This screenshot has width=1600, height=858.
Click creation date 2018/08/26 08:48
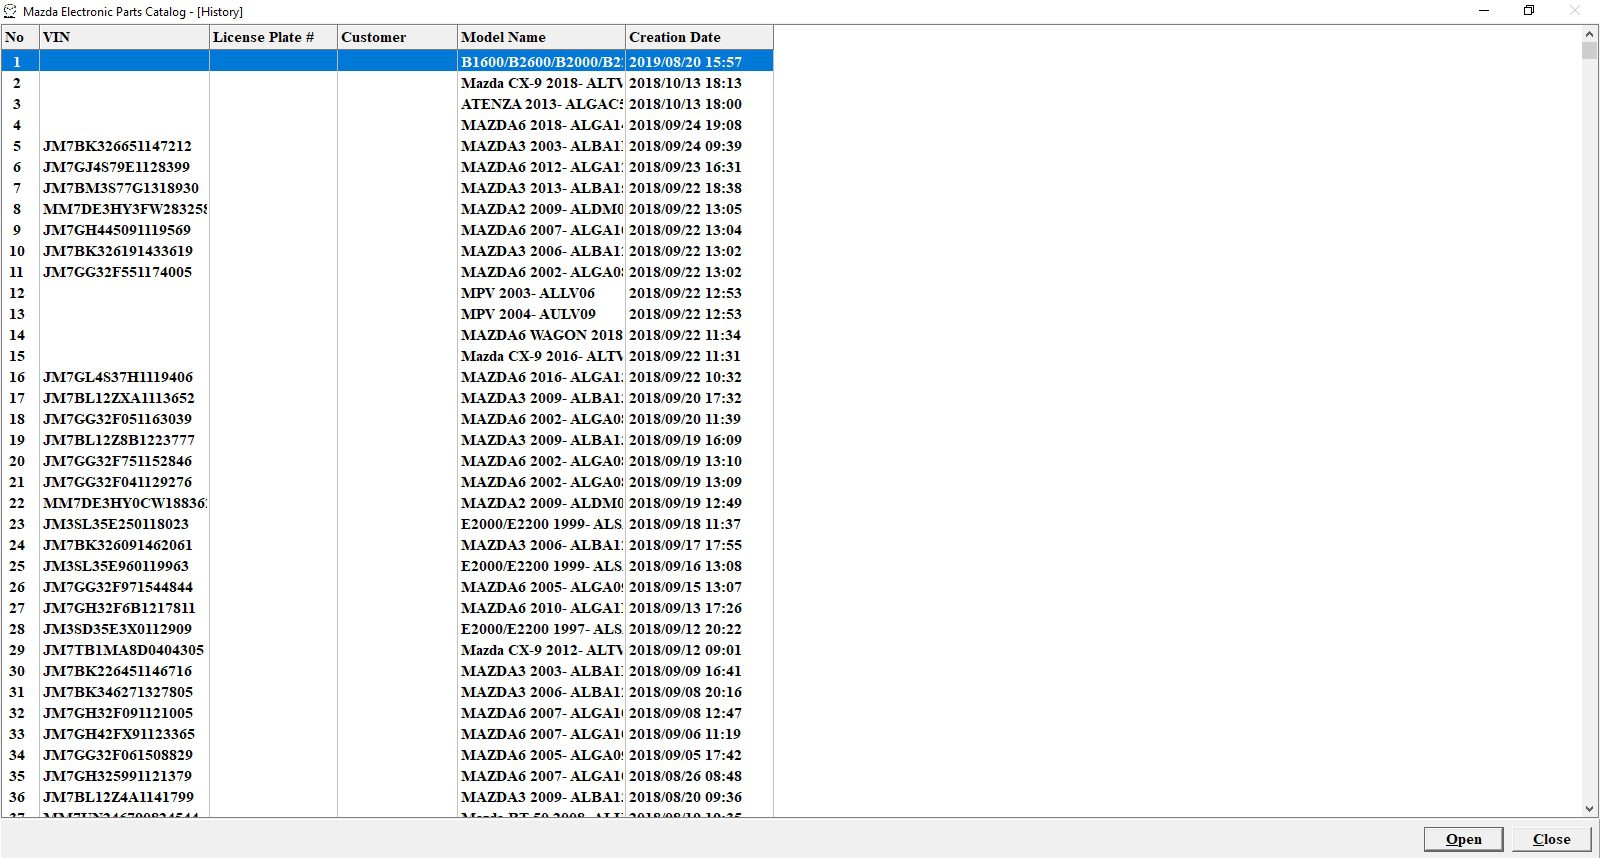pyautogui.click(x=685, y=776)
